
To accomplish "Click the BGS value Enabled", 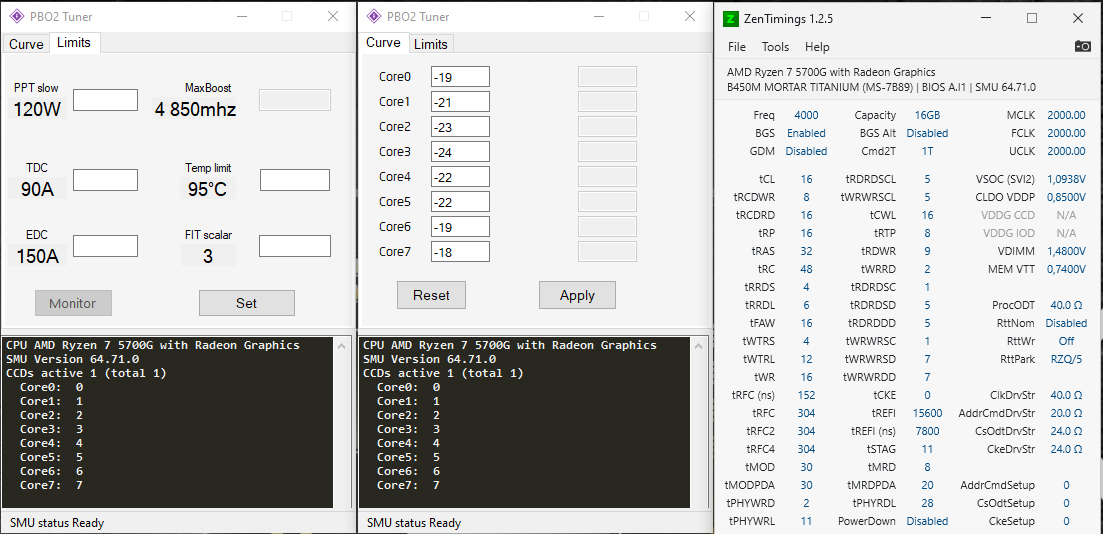I will (806, 133).
